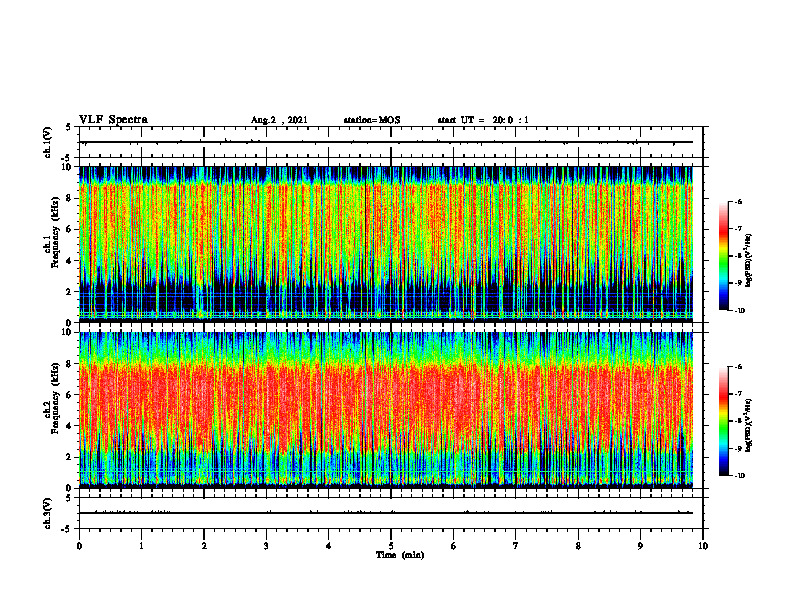792x612 pixels.
Task: Click the ch.2 spectrogram color scale bar
Action: coord(723,421)
